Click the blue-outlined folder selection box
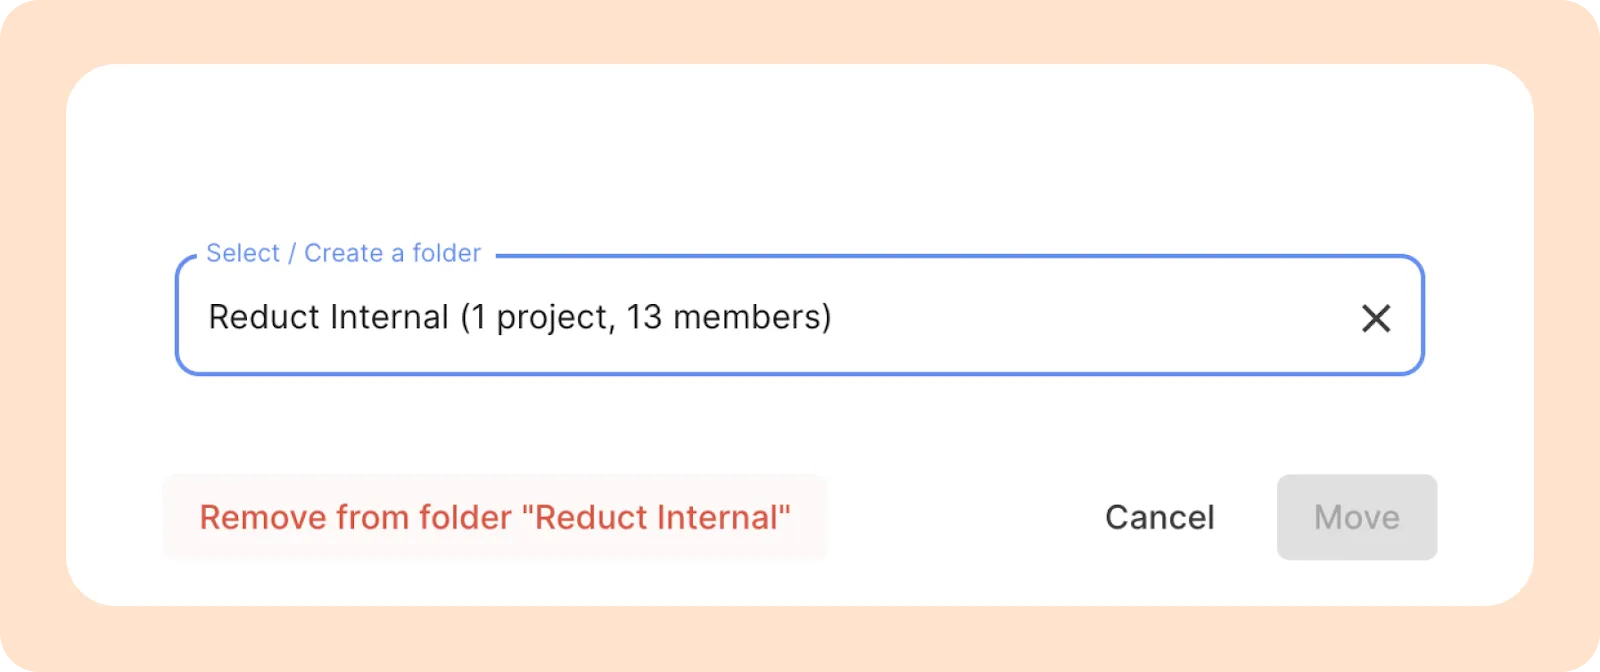The height and width of the screenshot is (672, 1600). pos(799,316)
